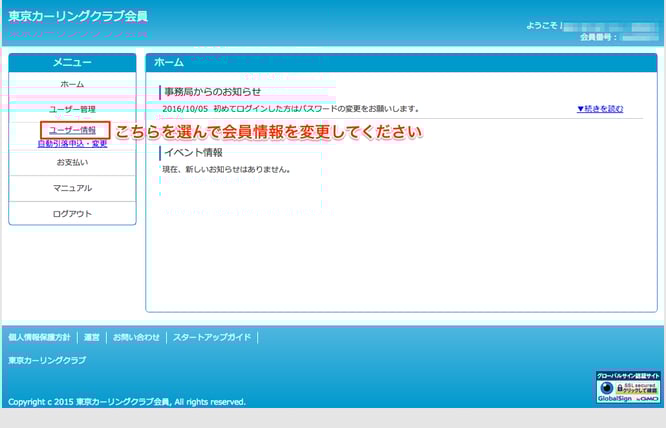This screenshot has width=666, height=428.
Task: Click the イベント情報 heading
Action: pyautogui.click(x=193, y=152)
